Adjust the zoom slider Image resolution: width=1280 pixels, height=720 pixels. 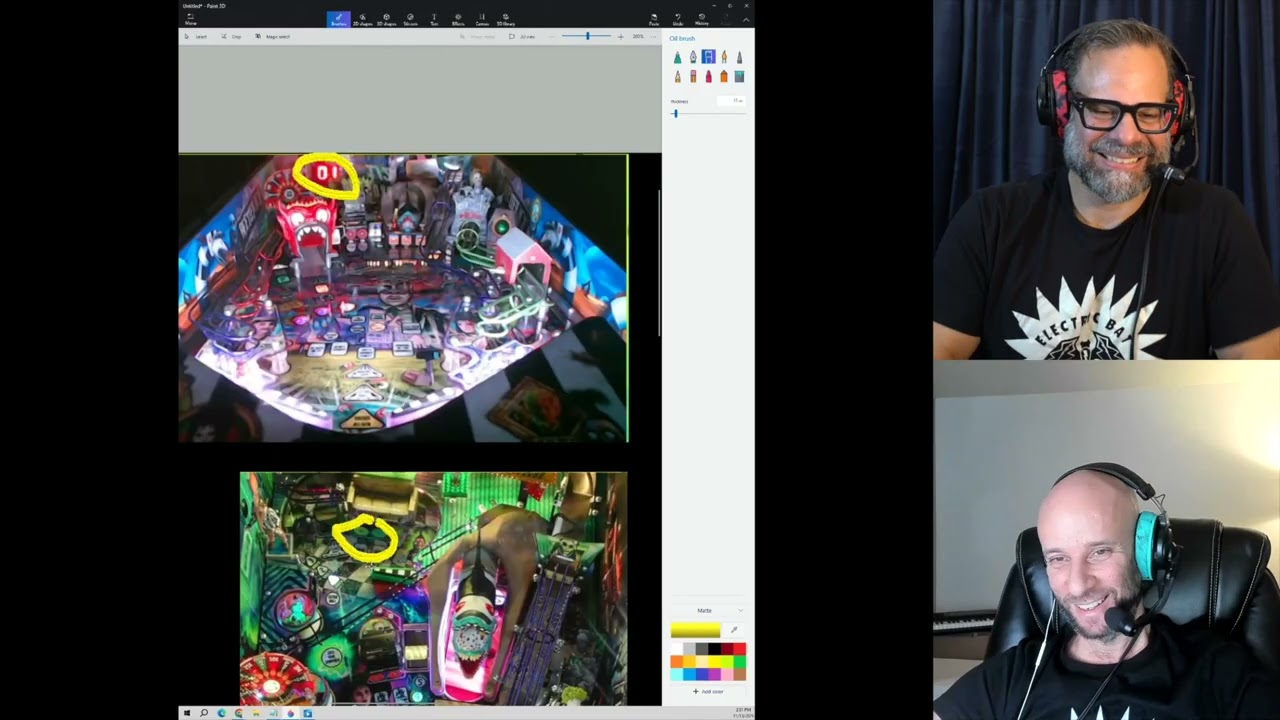coord(588,36)
